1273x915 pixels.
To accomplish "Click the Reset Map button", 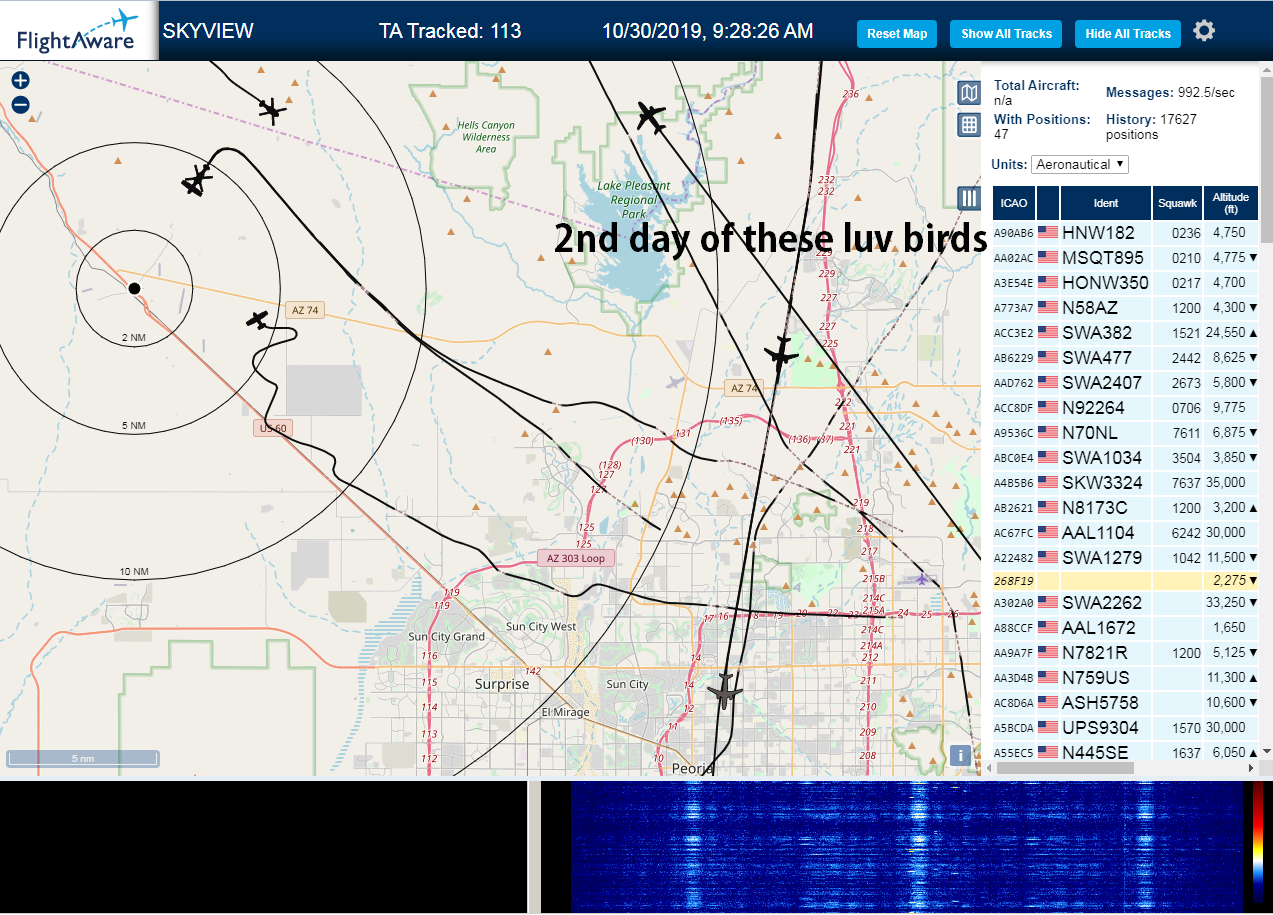I will 897,33.
